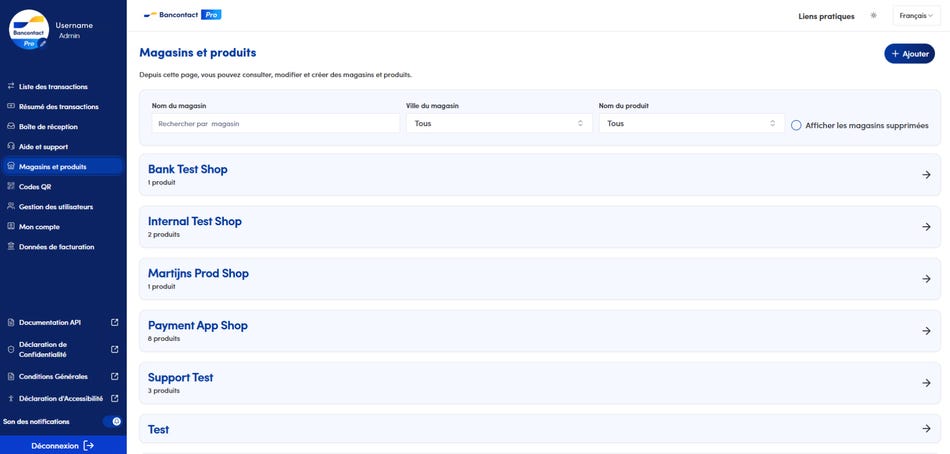950x454 pixels.
Task: Open Gestion des utilisateurs page
Action: pos(56,207)
